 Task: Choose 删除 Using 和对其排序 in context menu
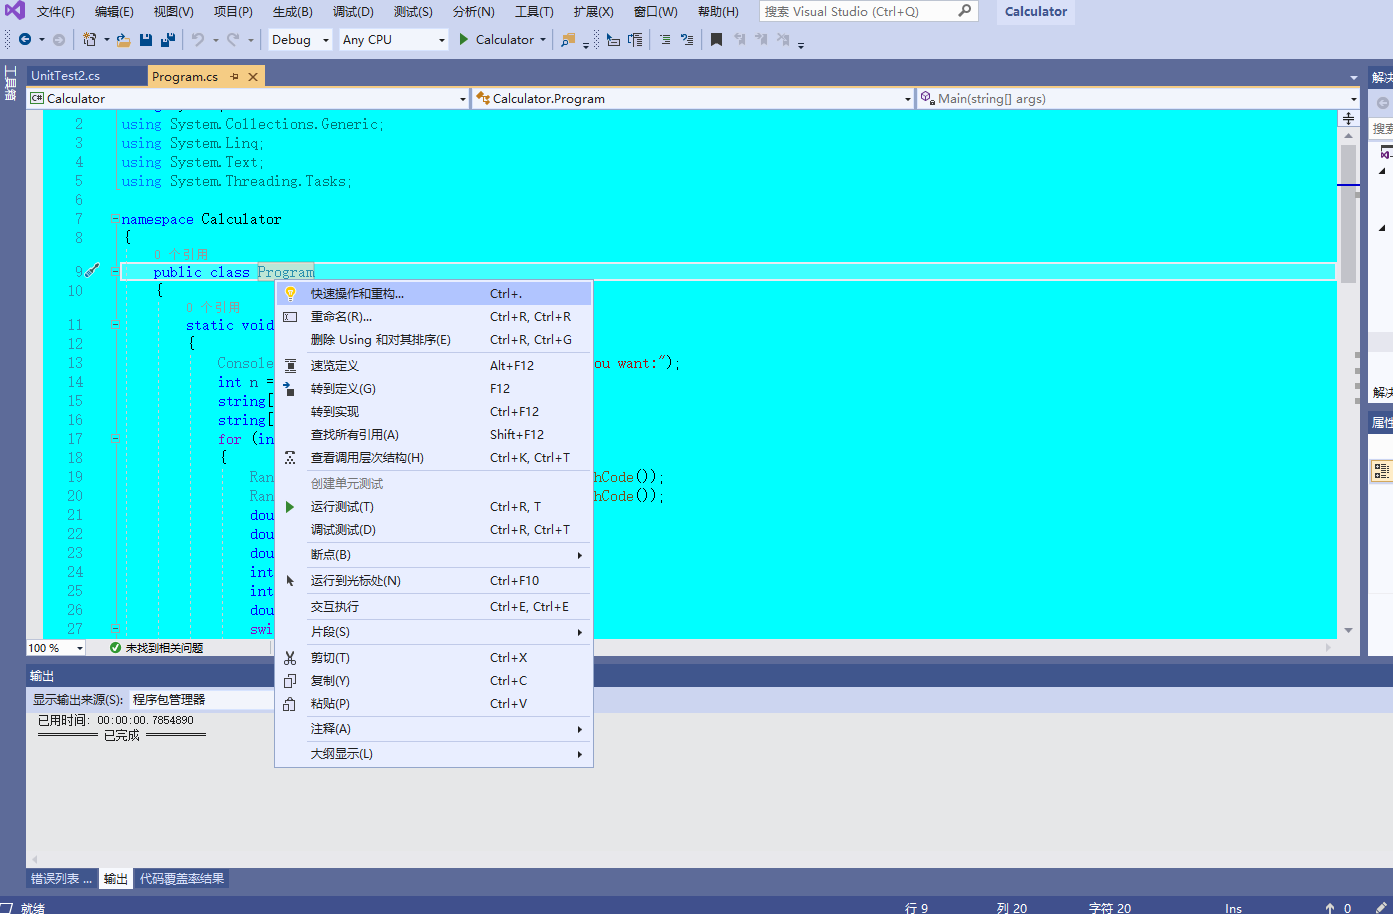(x=434, y=340)
